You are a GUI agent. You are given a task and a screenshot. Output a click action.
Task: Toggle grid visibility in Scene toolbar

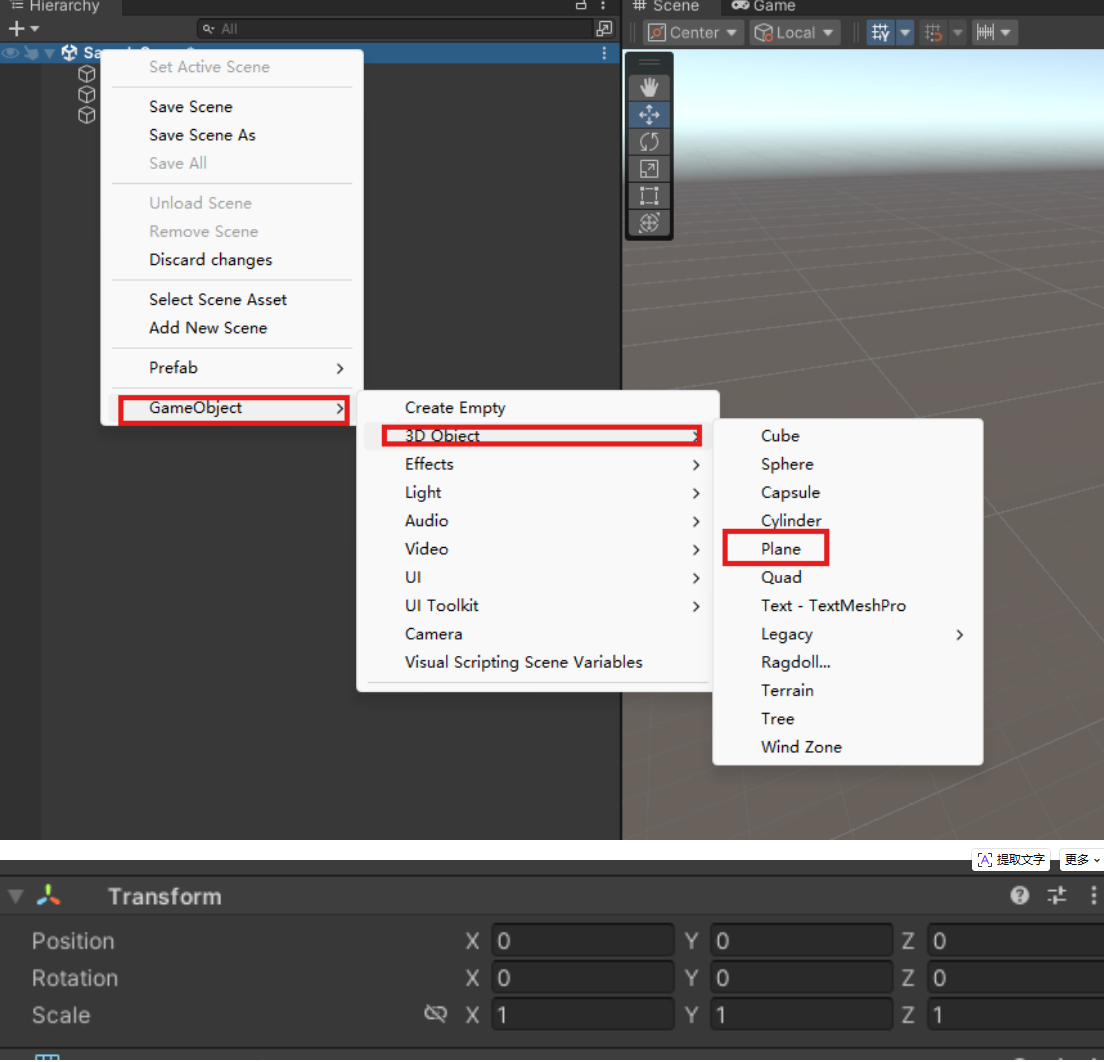tap(880, 33)
